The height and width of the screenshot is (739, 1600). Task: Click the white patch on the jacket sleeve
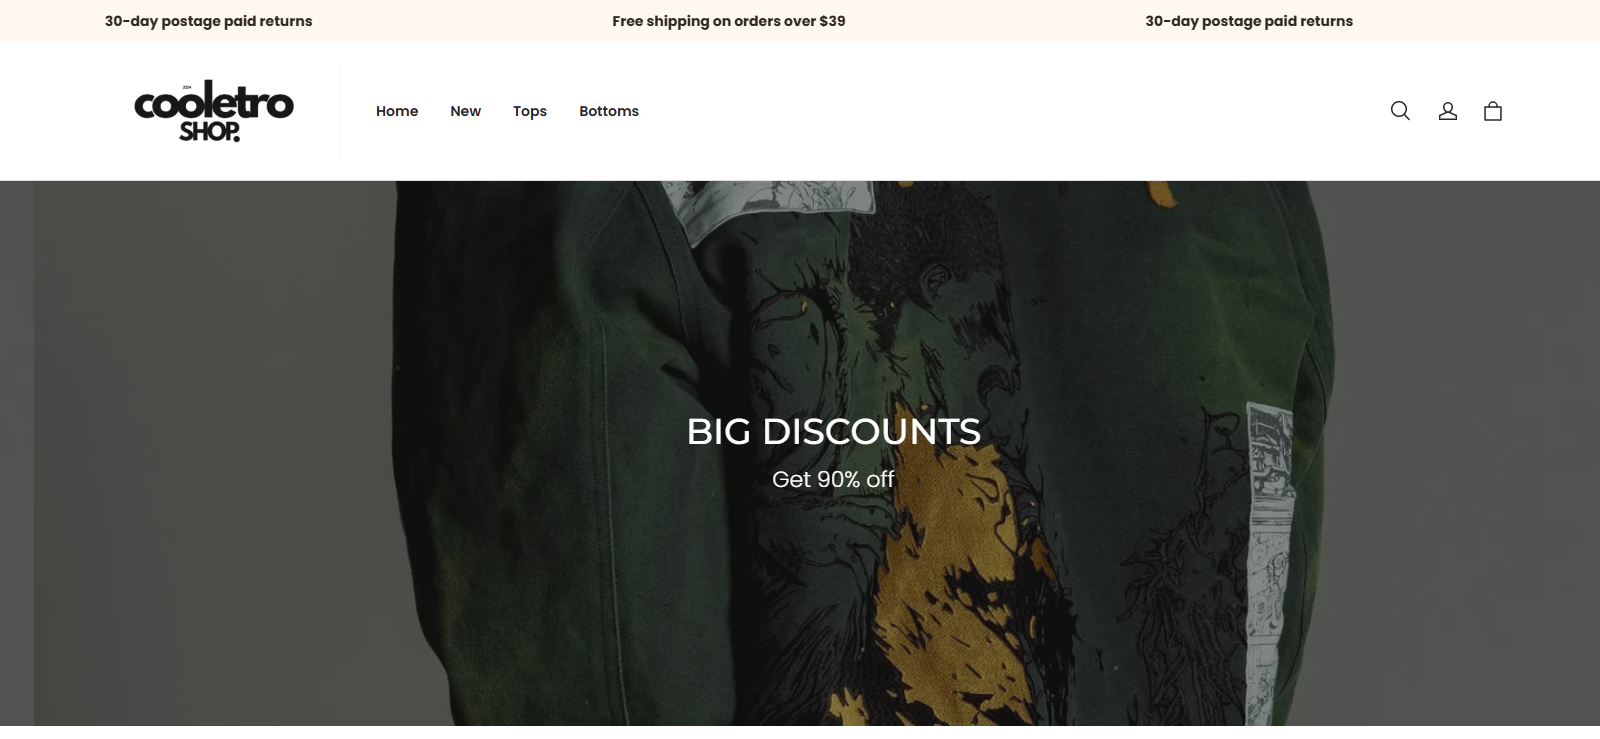click(1270, 560)
